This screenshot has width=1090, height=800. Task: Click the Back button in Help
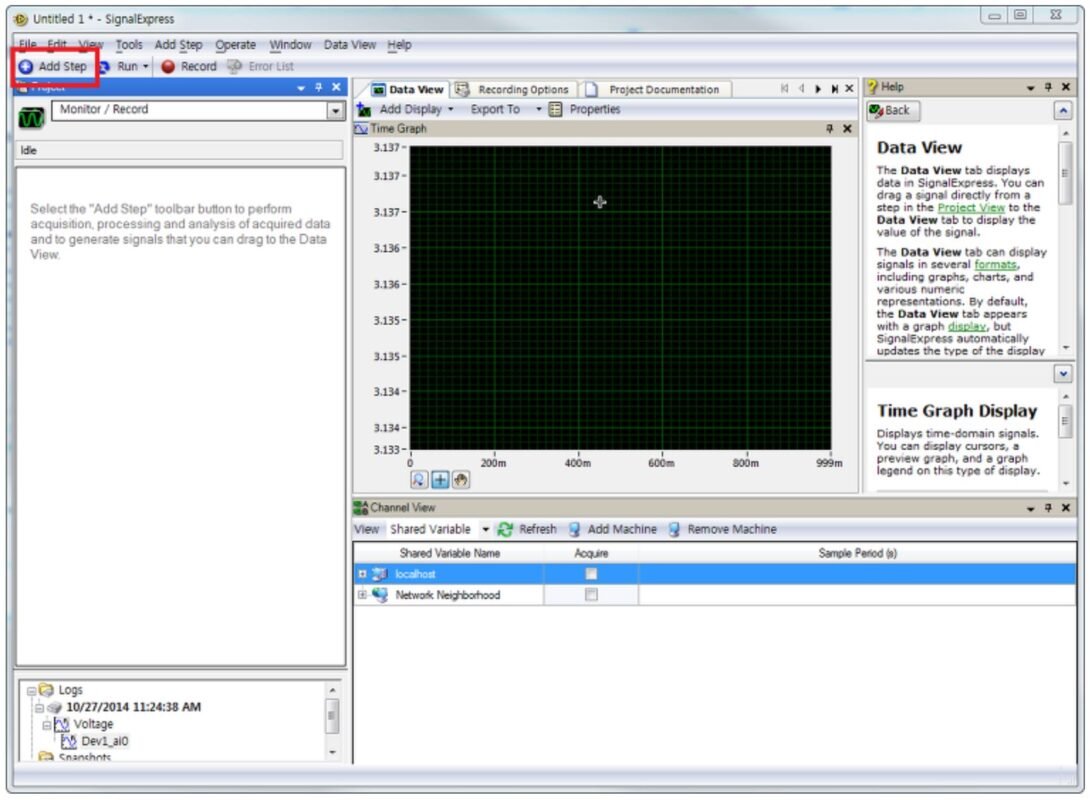(893, 111)
